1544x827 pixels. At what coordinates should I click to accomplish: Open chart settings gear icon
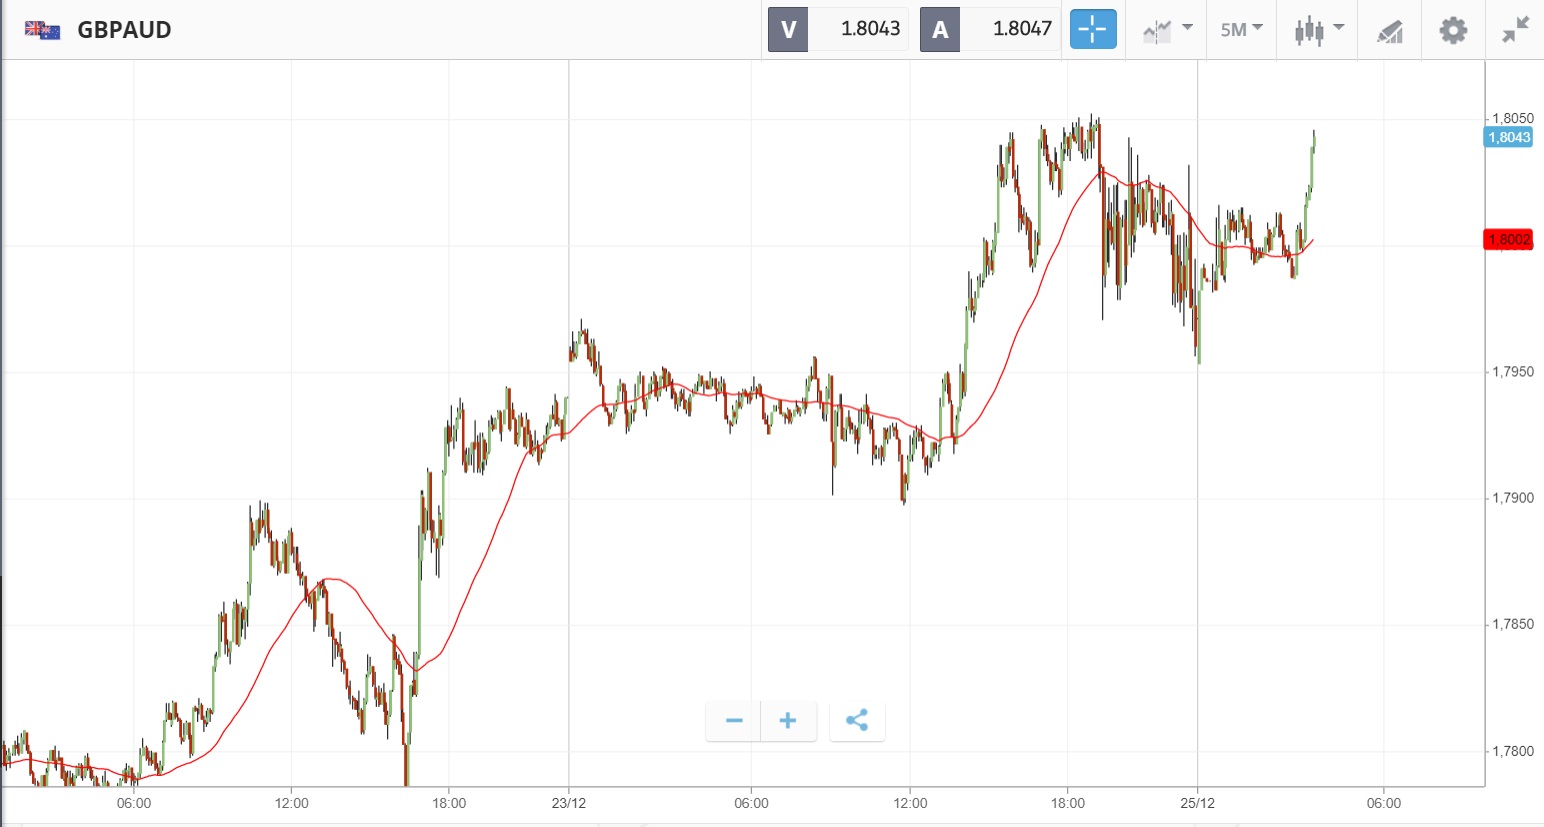[x=1452, y=30]
